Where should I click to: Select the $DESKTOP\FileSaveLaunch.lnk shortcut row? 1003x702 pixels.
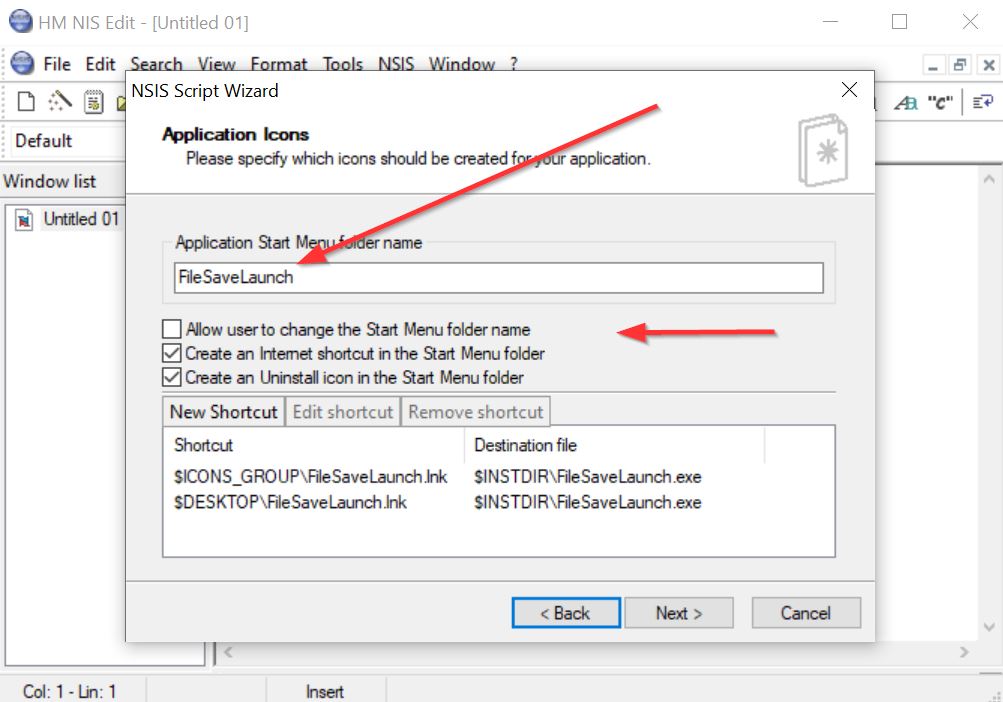click(290, 502)
